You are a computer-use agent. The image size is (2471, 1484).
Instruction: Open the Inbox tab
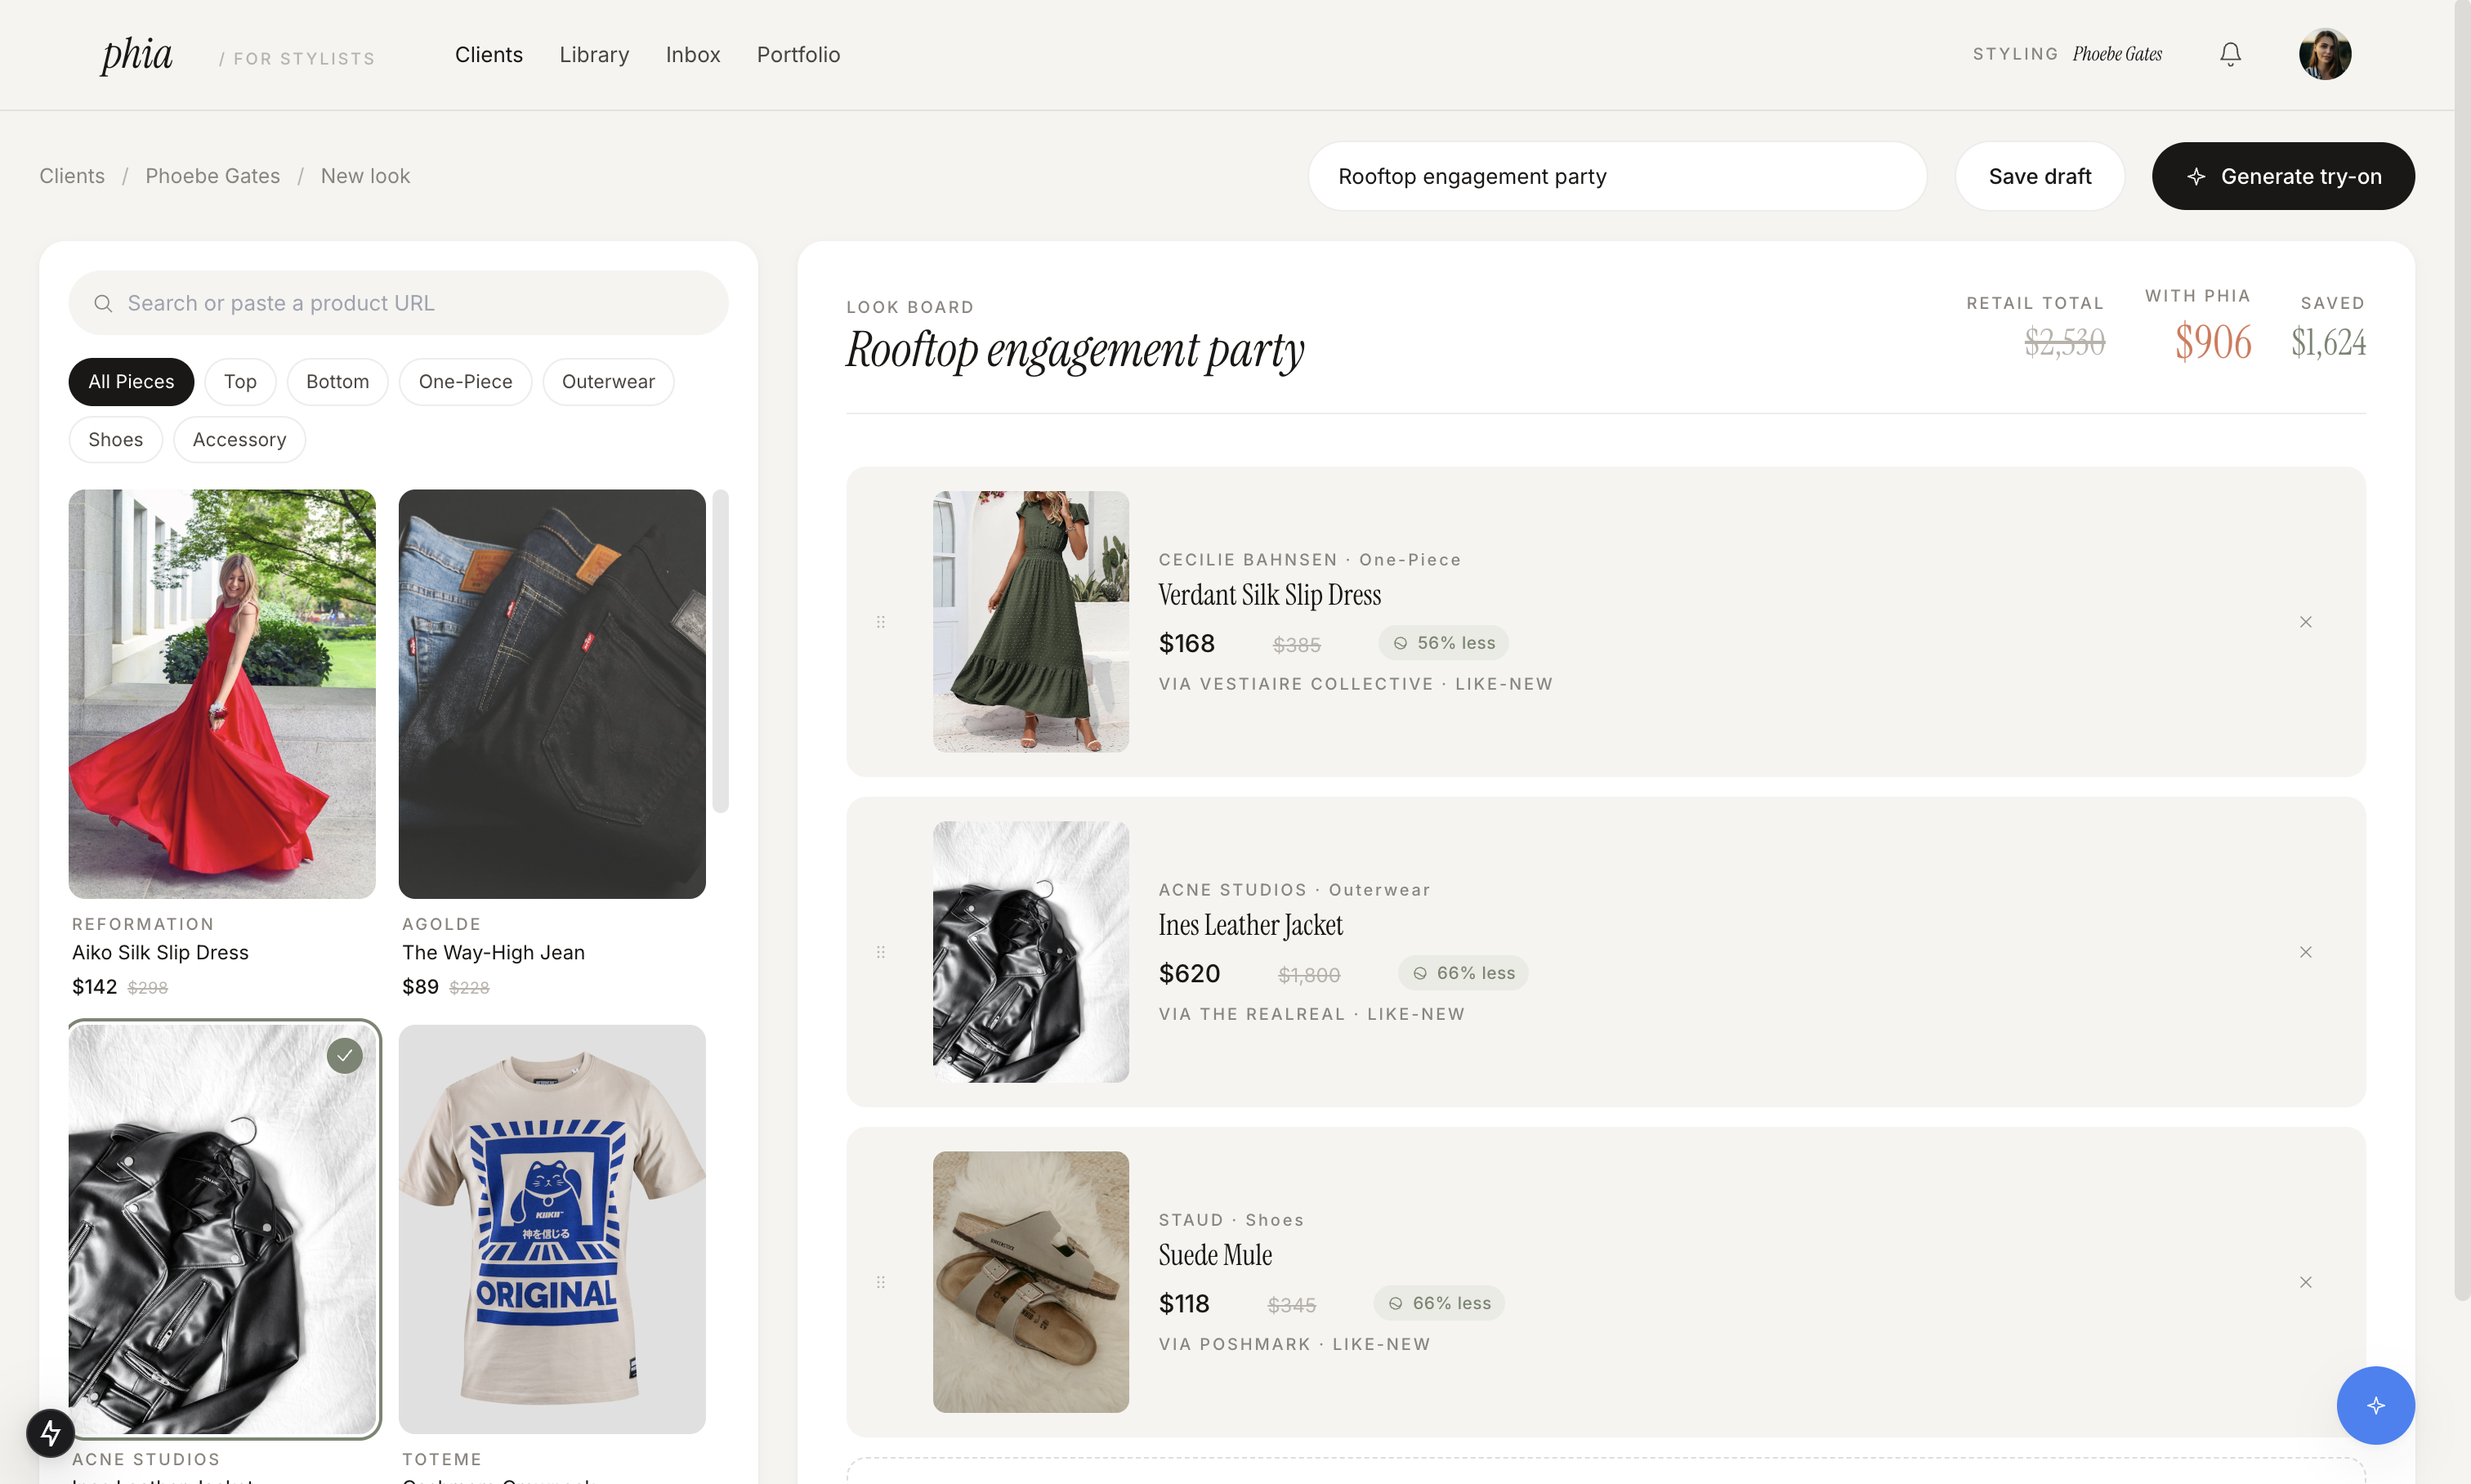tap(692, 55)
